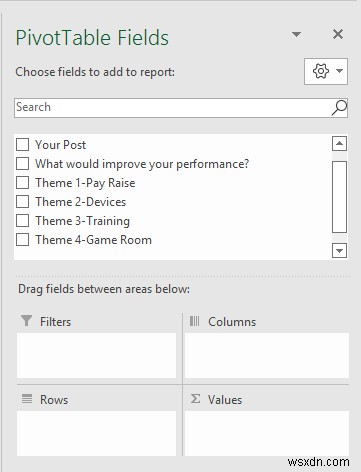Click the field list scroll up arrow
The height and width of the screenshot is (472, 361).
click(339, 144)
